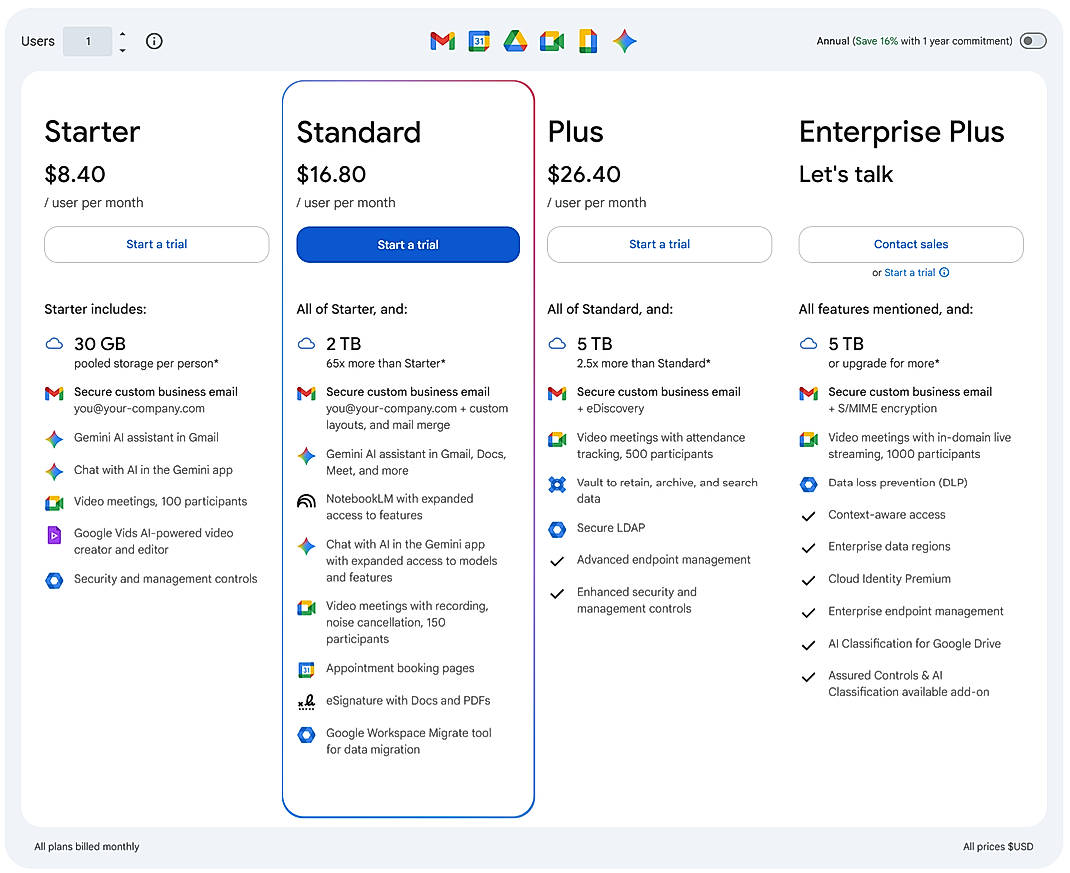Viewport: 1070px width, 873px height.
Task: Click Admin icon beside Workspace Migrate tool
Action: (x=306, y=734)
